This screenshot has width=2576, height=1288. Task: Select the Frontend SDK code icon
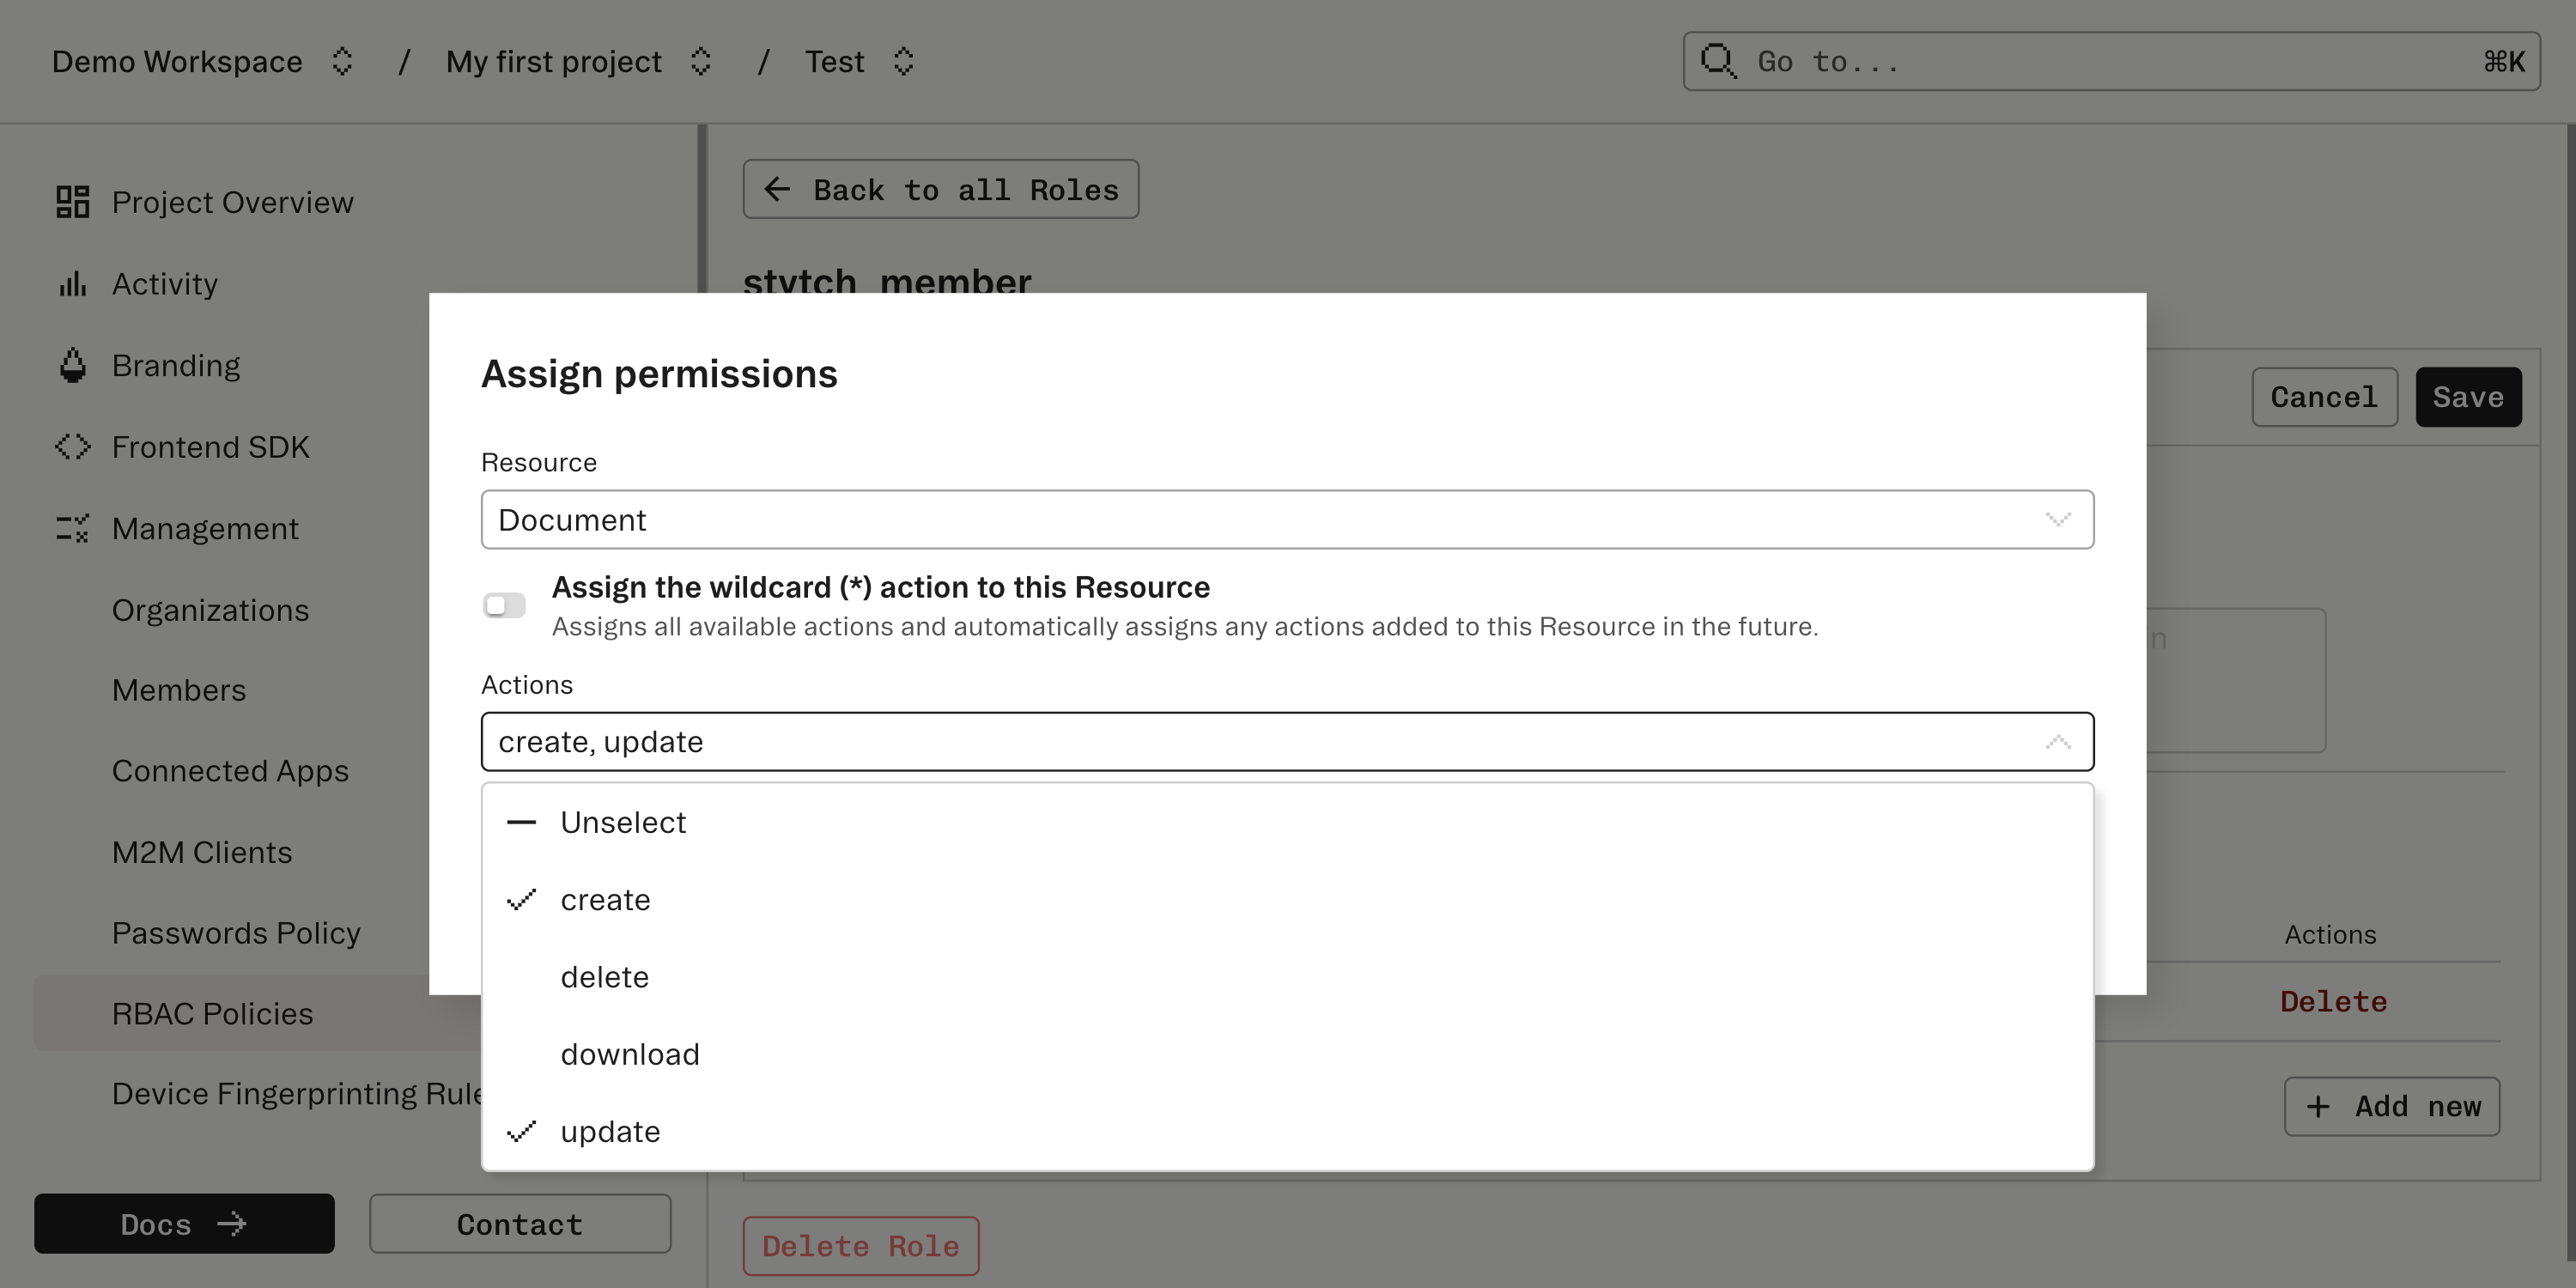coord(71,446)
